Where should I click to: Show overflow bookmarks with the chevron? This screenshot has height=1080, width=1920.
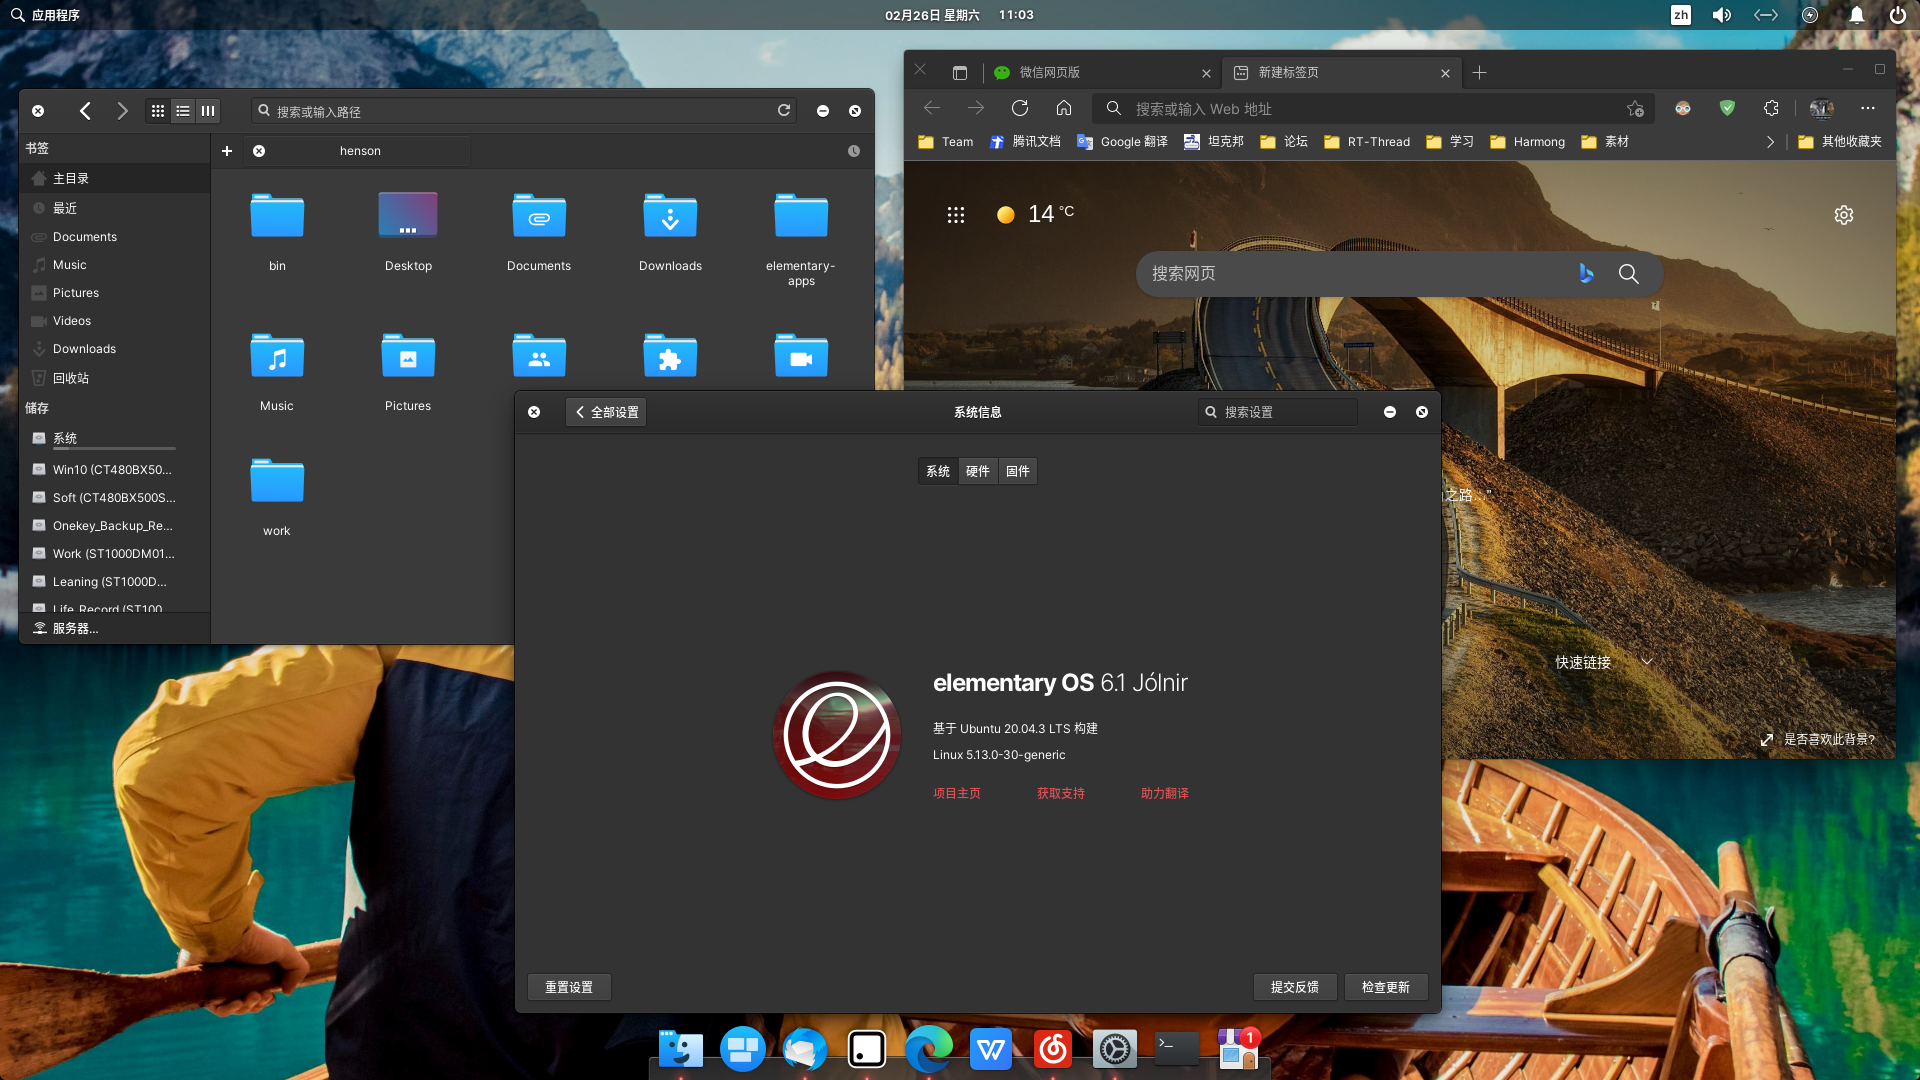[1770, 142]
